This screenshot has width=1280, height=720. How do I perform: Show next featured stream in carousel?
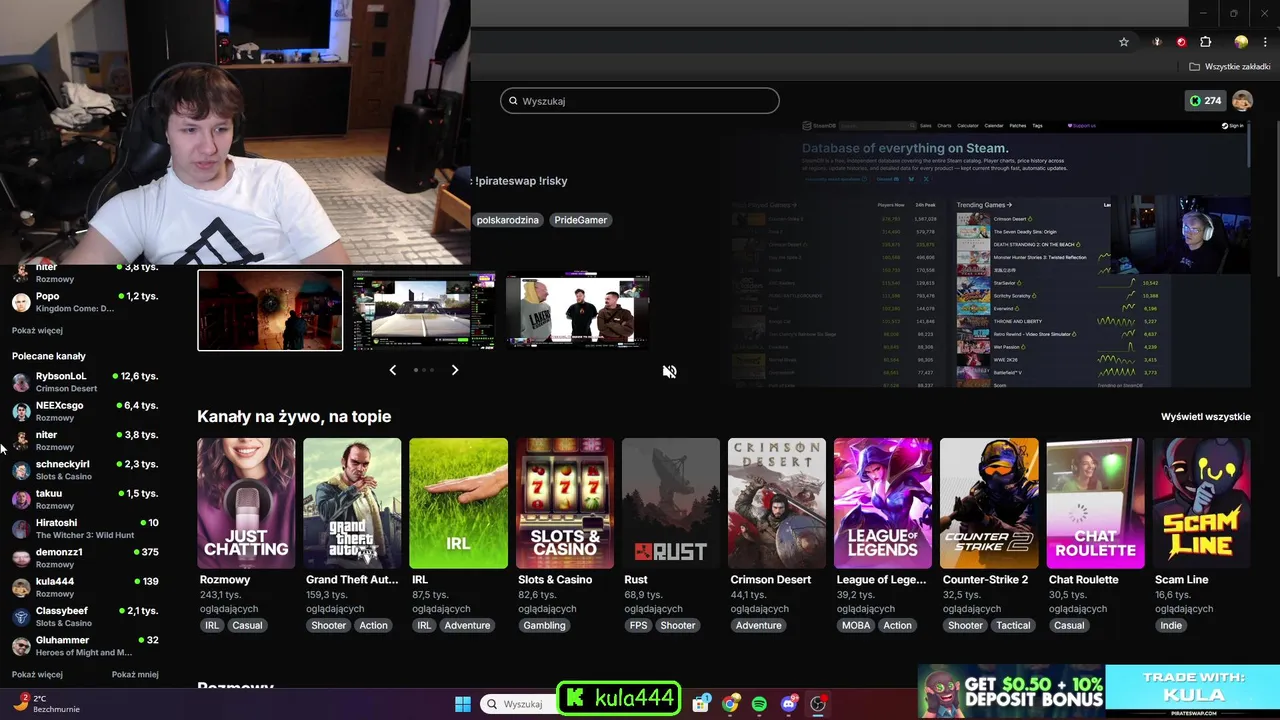click(x=455, y=370)
